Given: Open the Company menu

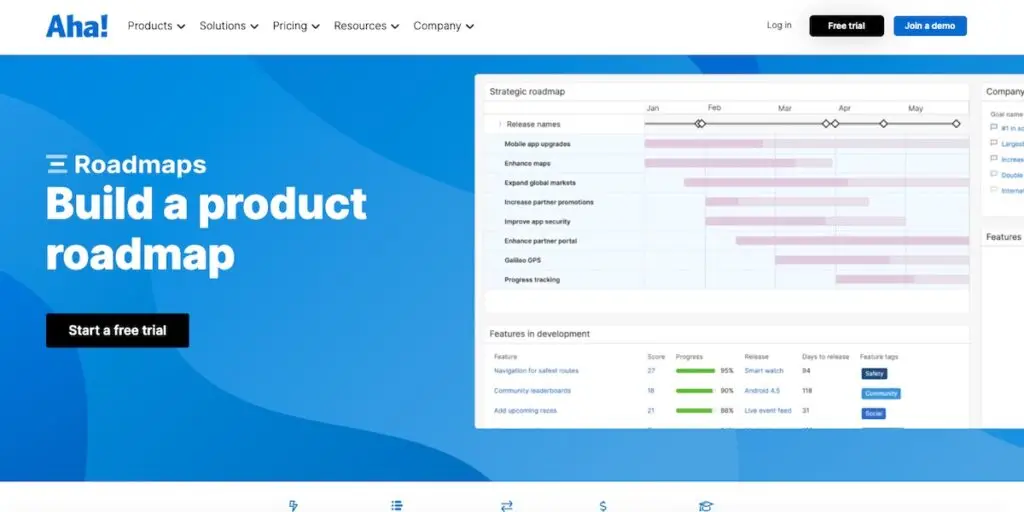Looking at the screenshot, I should click(443, 26).
